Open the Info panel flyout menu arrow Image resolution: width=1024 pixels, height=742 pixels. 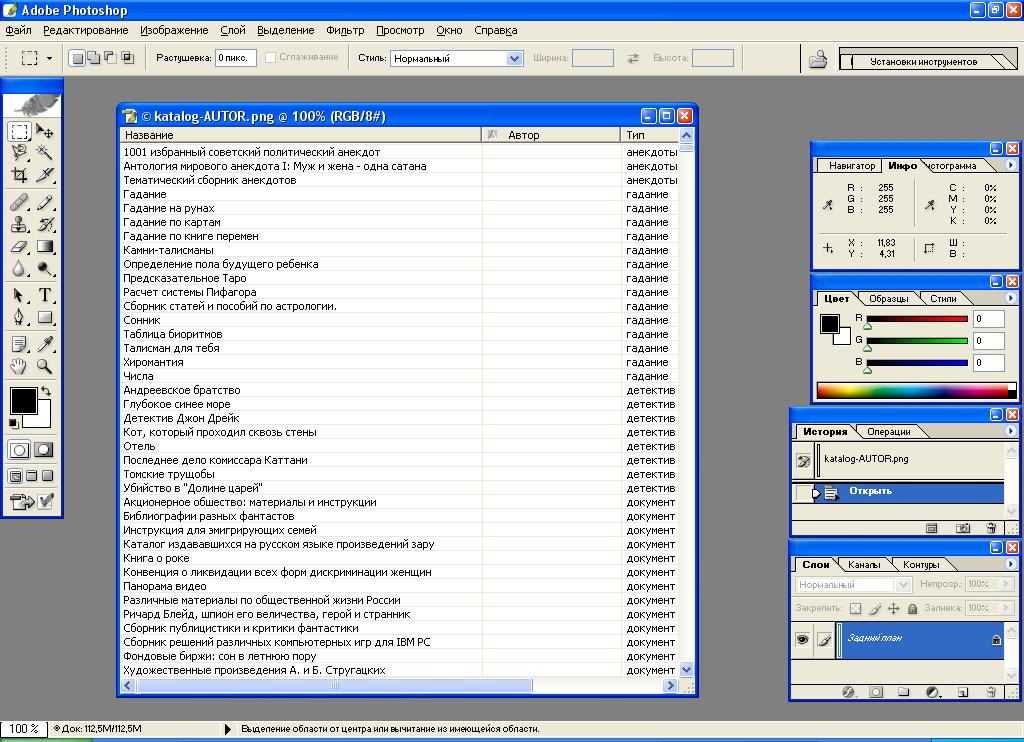point(1010,165)
